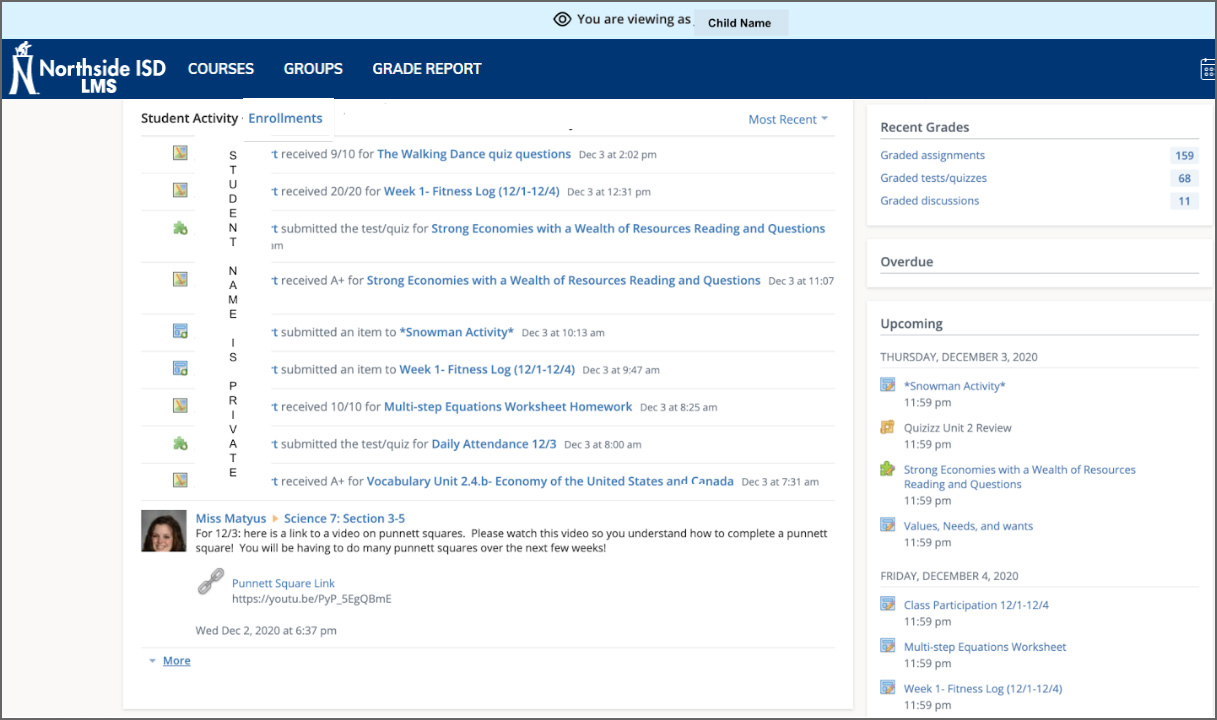
Task: Go to the GRADE REPORT page
Action: pos(427,69)
